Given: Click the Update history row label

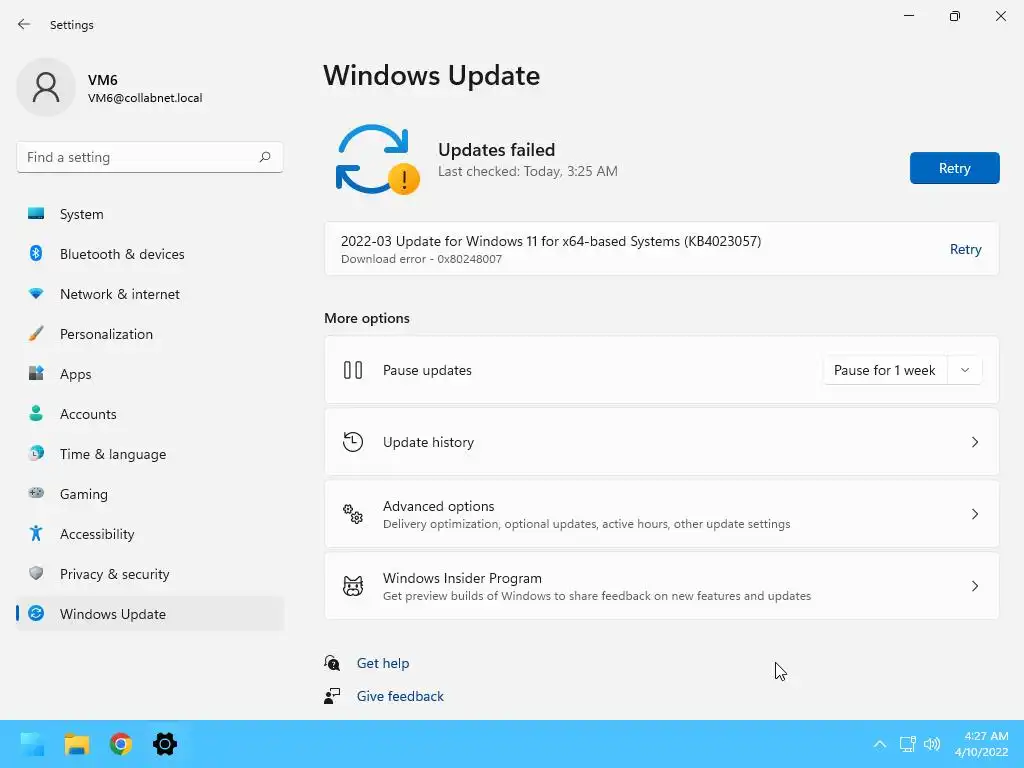Looking at the screenshot, I should point(428,442).
